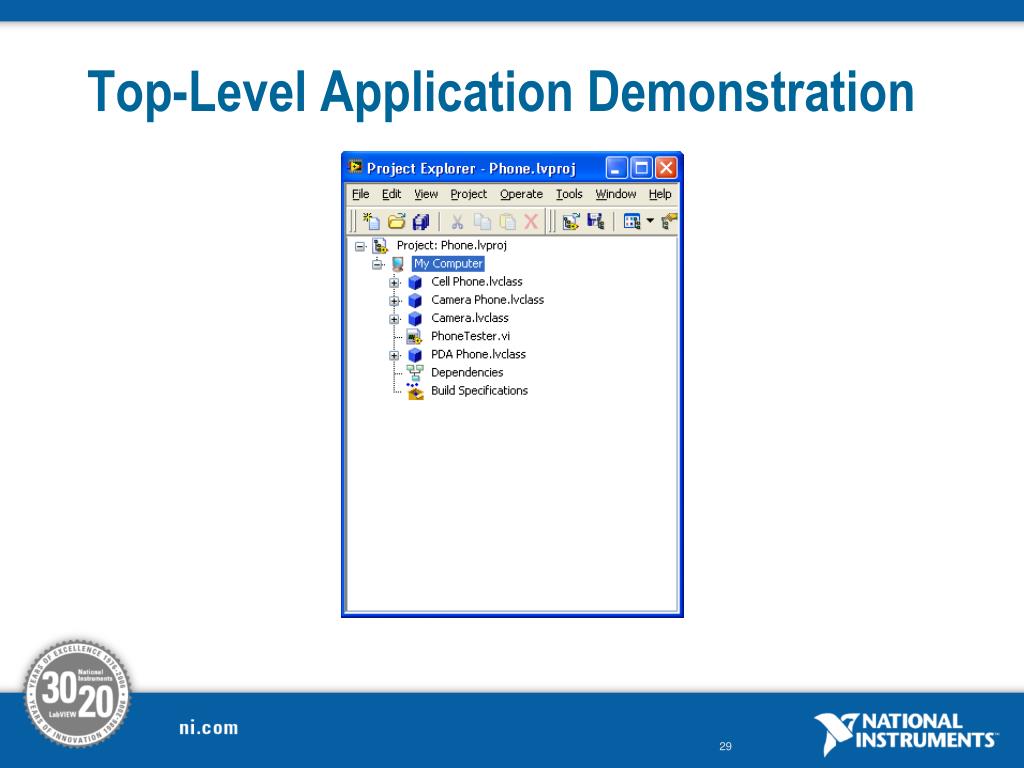Expand the Camera Phone.lvclass node
The image size is (1024, 768).
tap(394, 301)
